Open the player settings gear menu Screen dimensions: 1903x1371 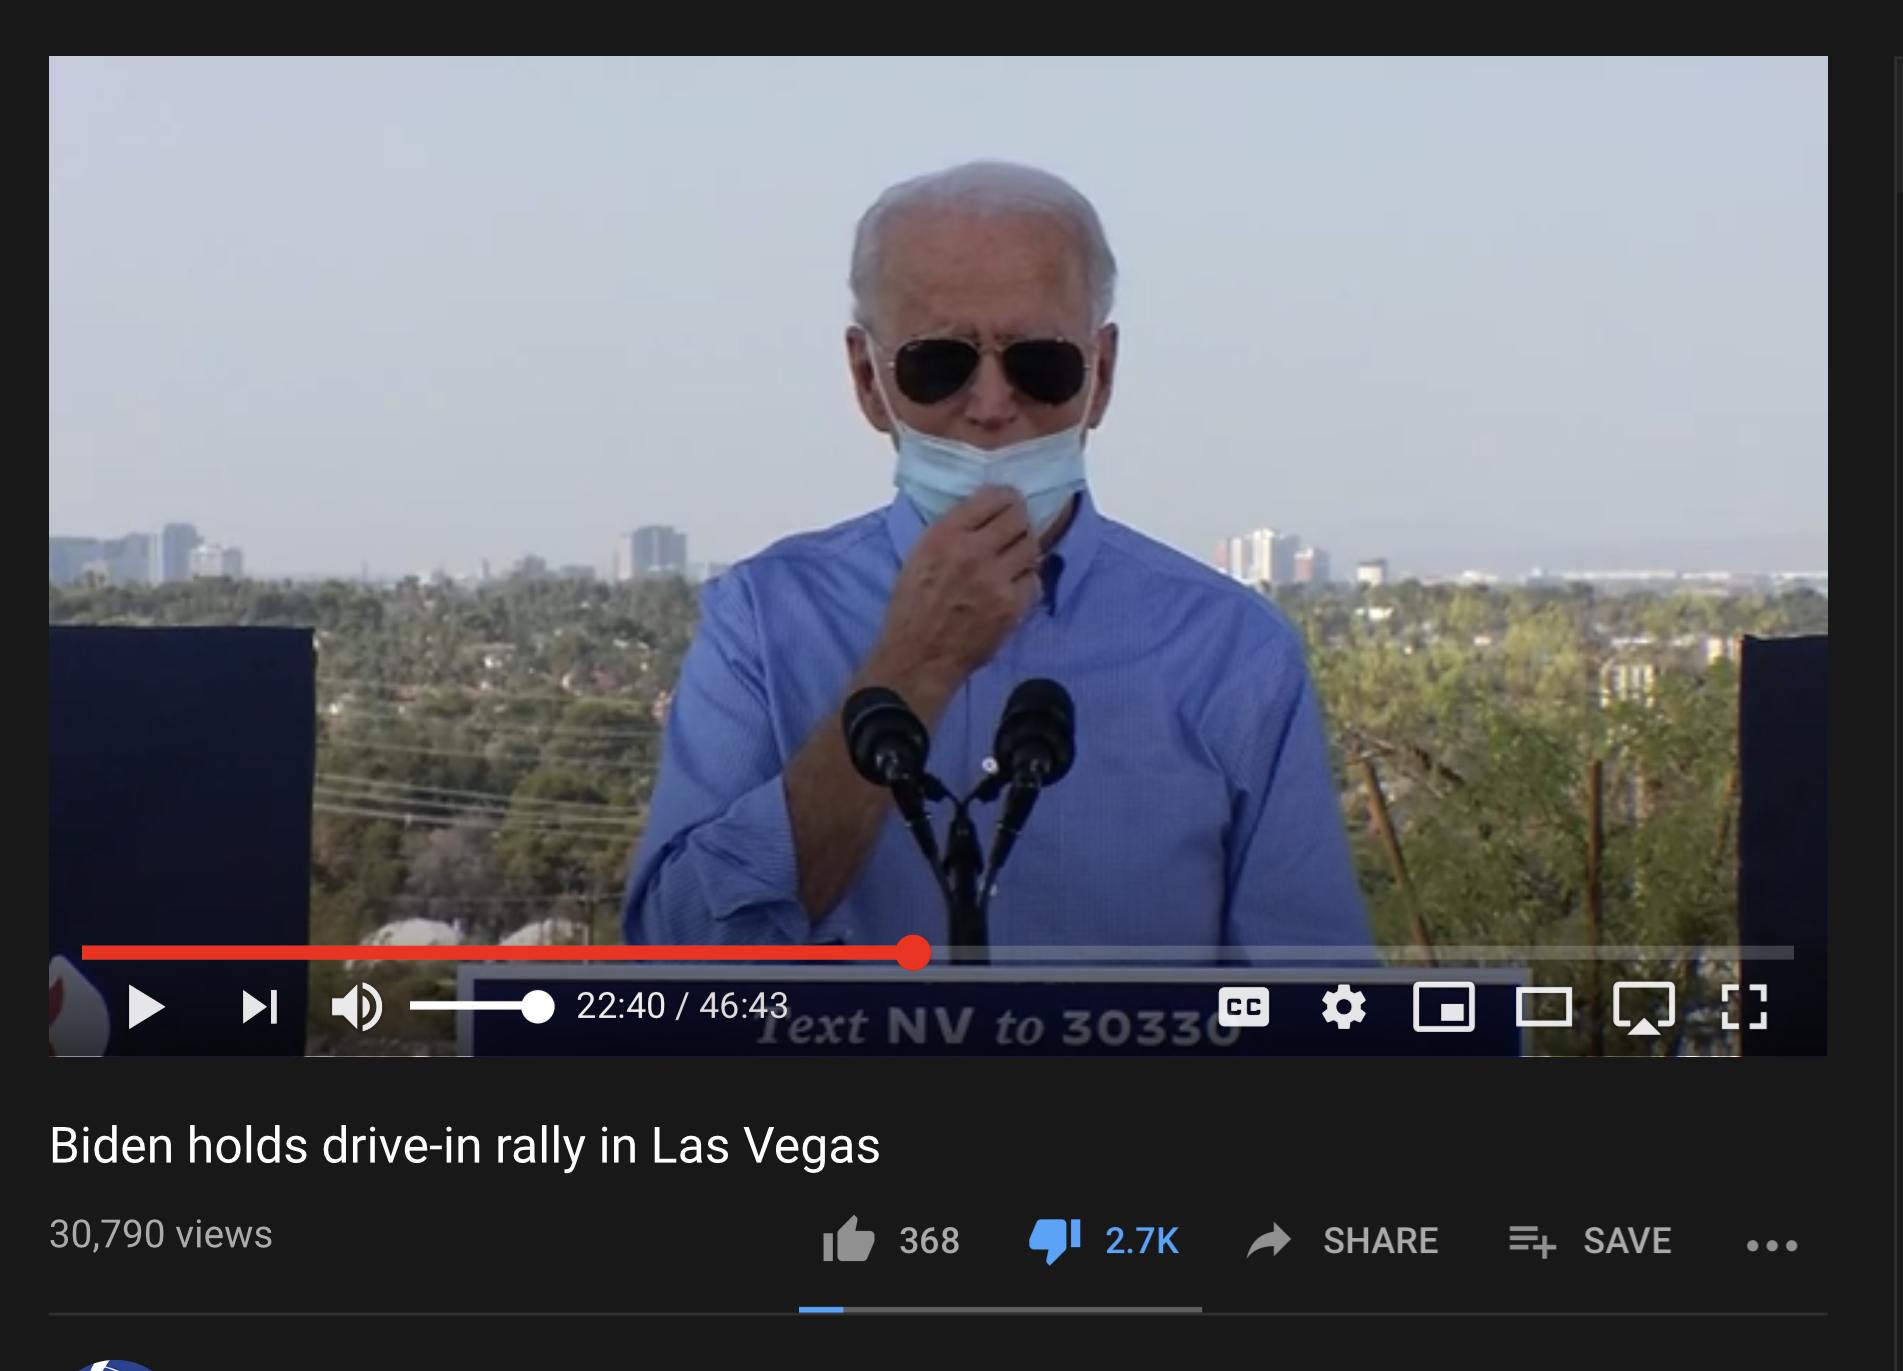1343,1006
